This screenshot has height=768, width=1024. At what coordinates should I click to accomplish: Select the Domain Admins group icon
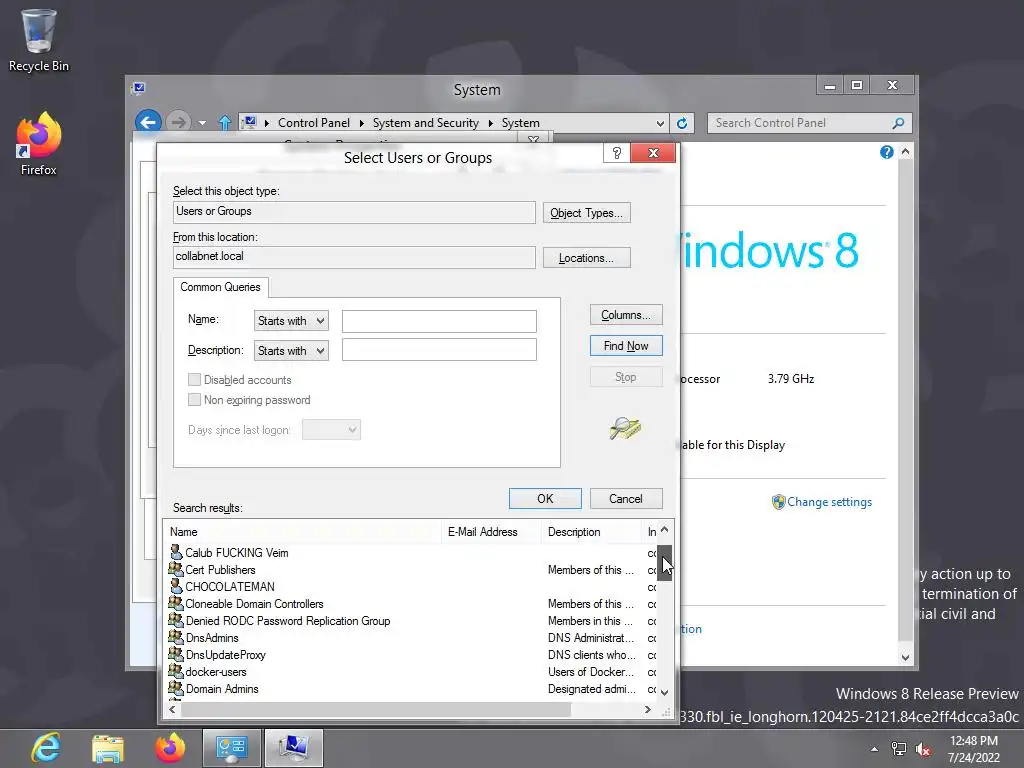coord(176,688)
